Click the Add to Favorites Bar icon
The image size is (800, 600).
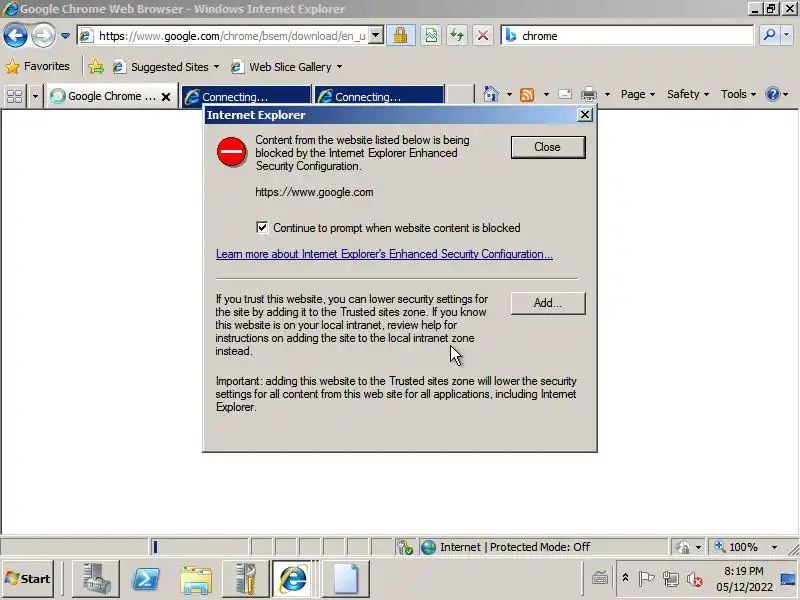(x=95, y=67)
